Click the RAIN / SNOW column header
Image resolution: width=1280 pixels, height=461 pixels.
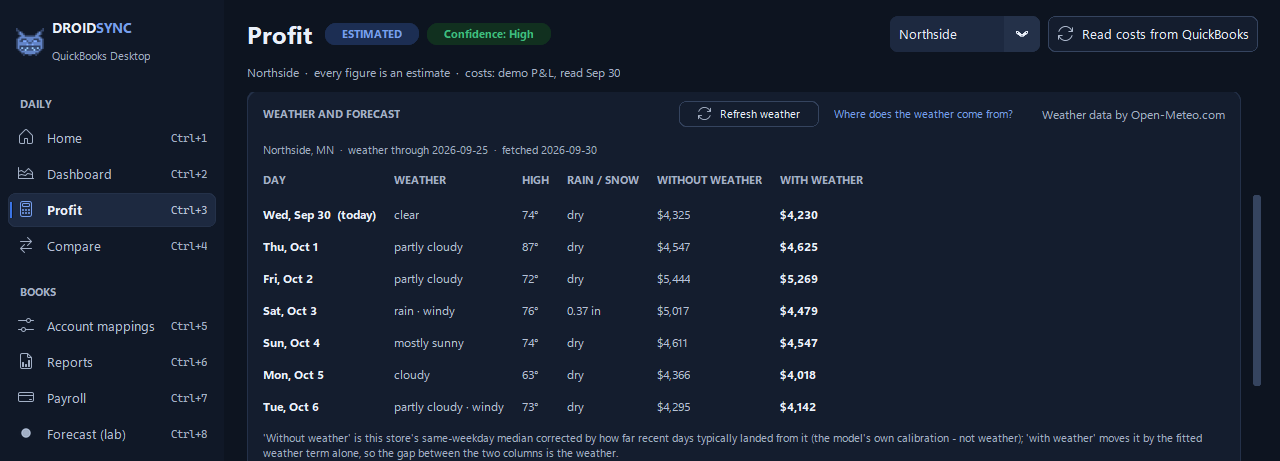tap(603, 180)
